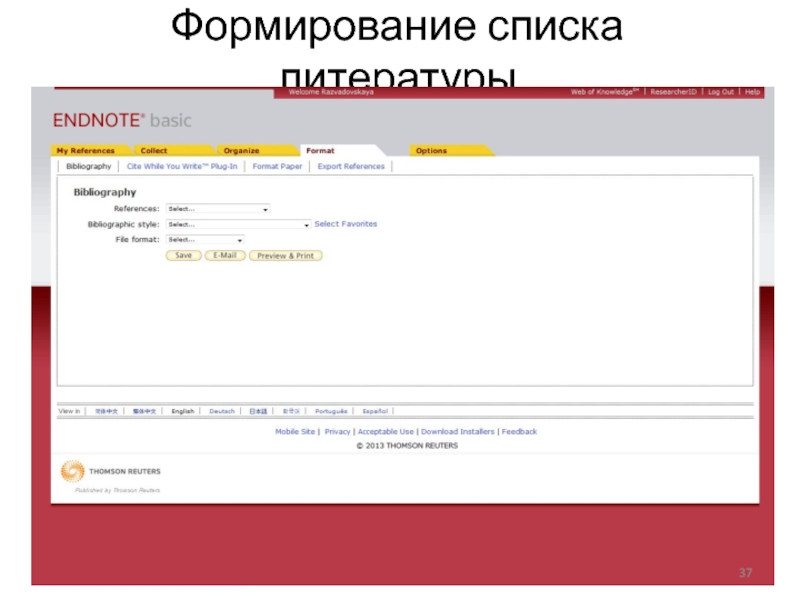
Task: Click the Welcome Razvadovskaya text
Action: 331,92
